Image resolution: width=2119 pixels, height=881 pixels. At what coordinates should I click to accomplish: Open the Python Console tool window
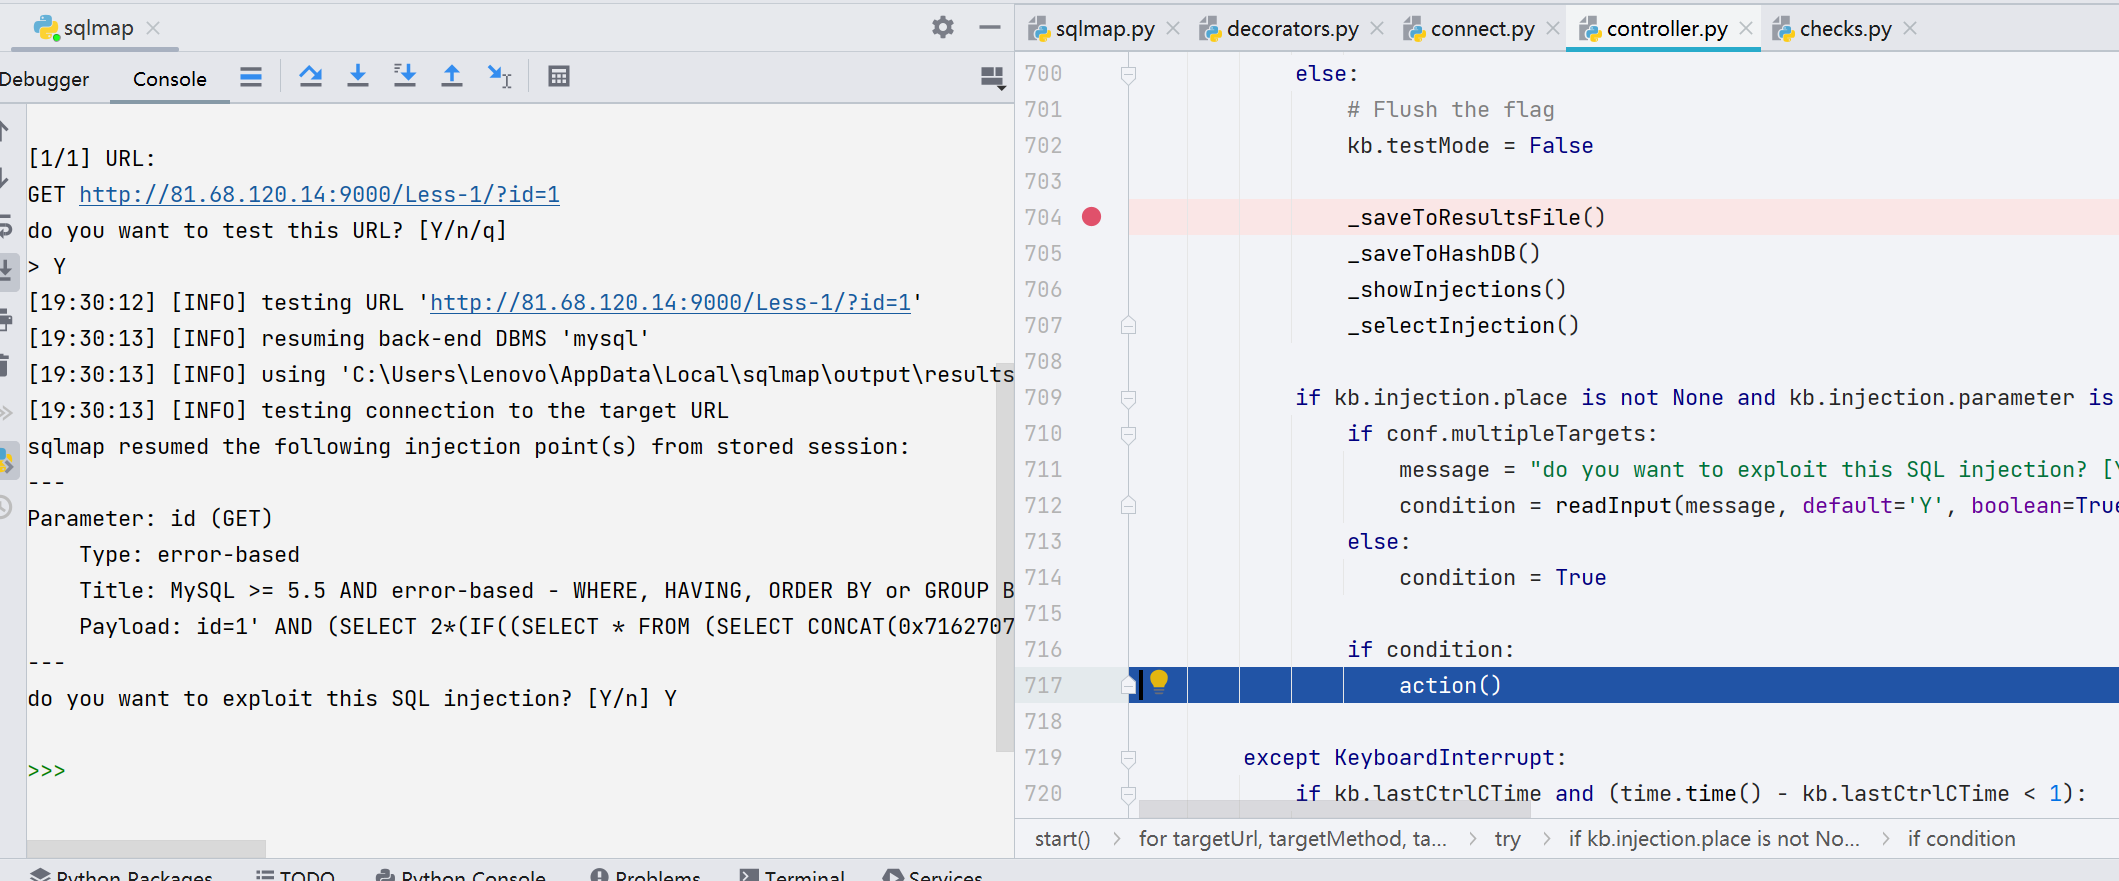click(x=461, y=875)
